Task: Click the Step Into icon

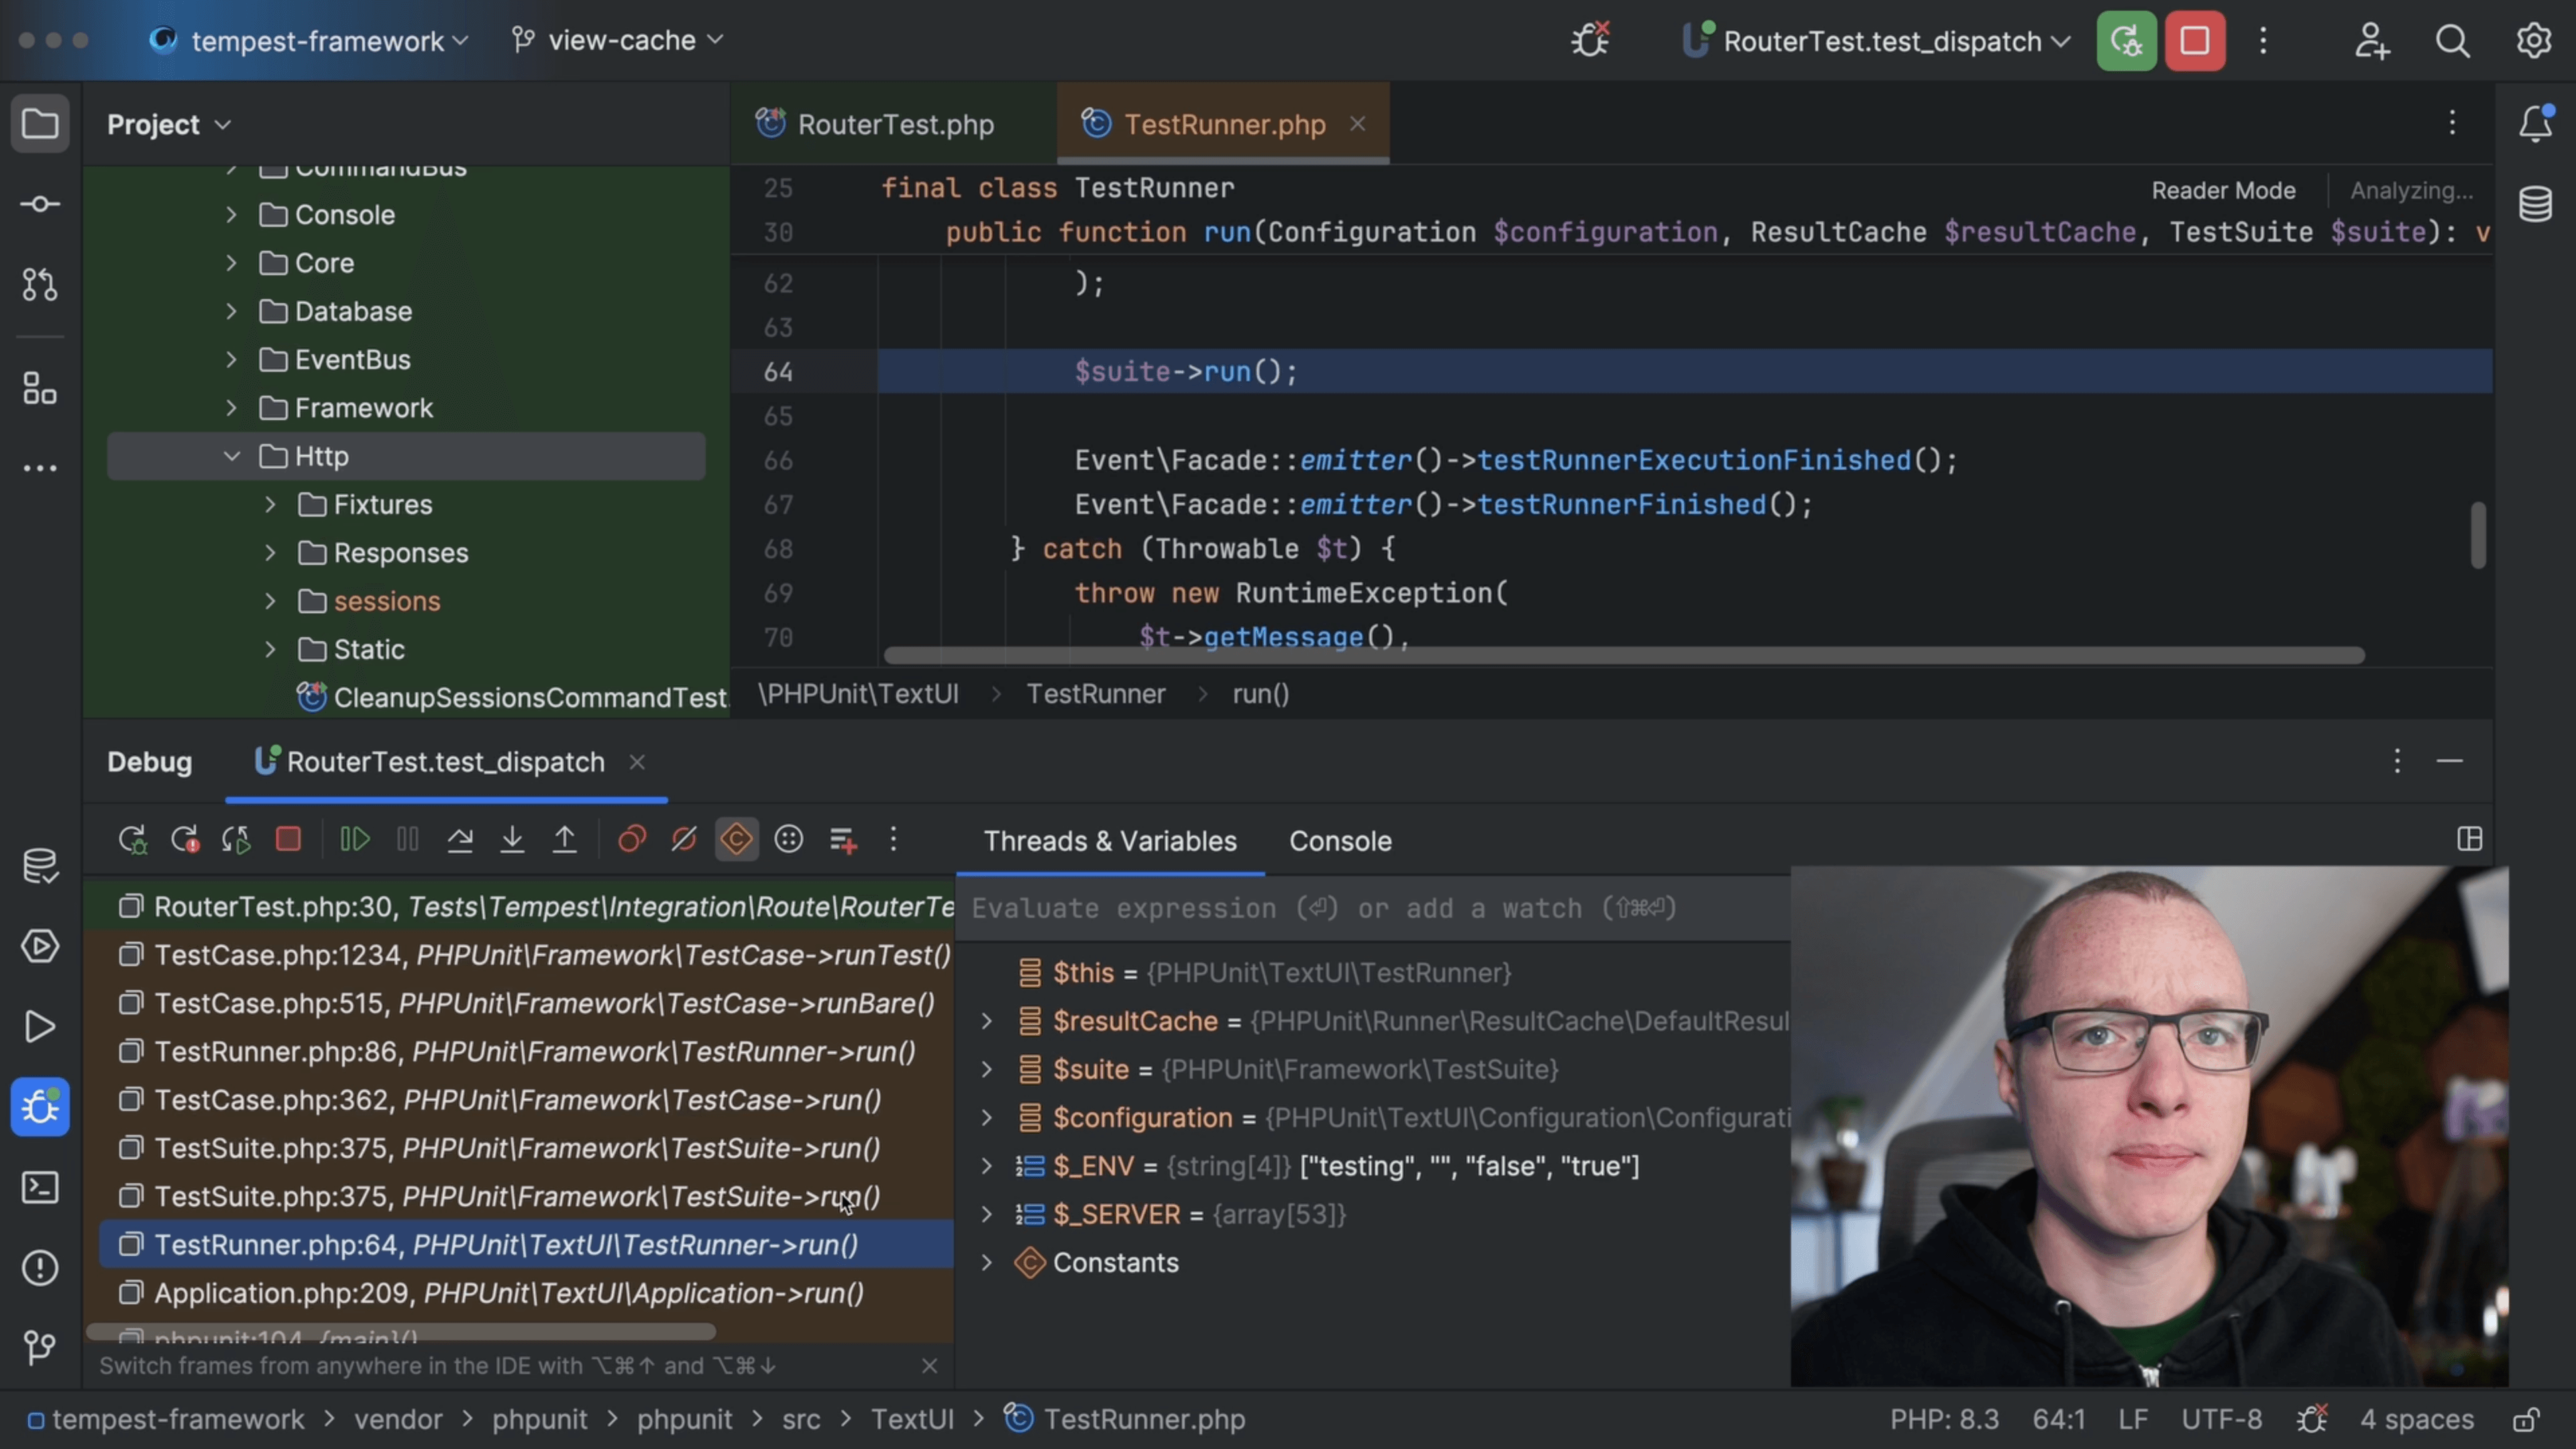Action: click(x=512, y=839)
